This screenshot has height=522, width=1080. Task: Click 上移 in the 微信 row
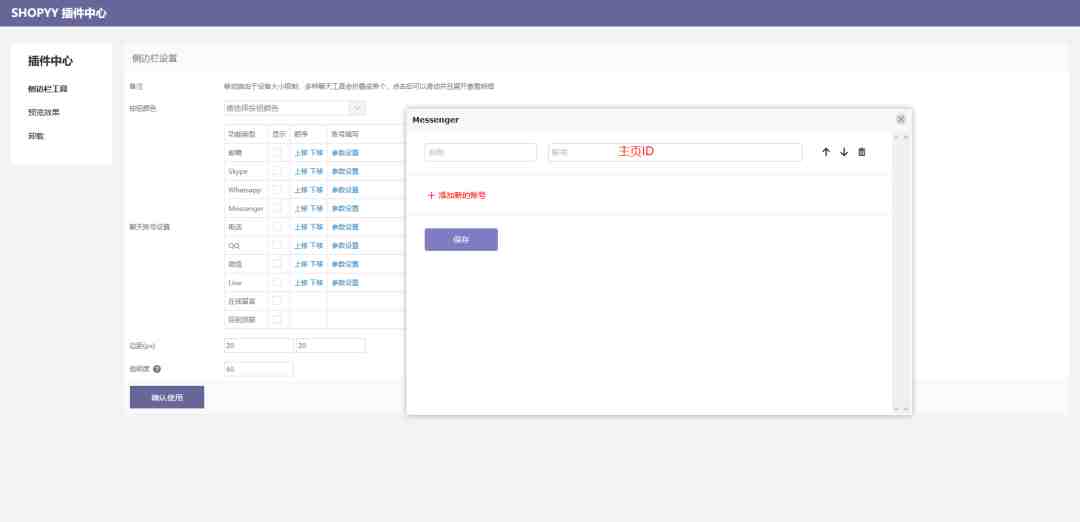tap(301, 264)
